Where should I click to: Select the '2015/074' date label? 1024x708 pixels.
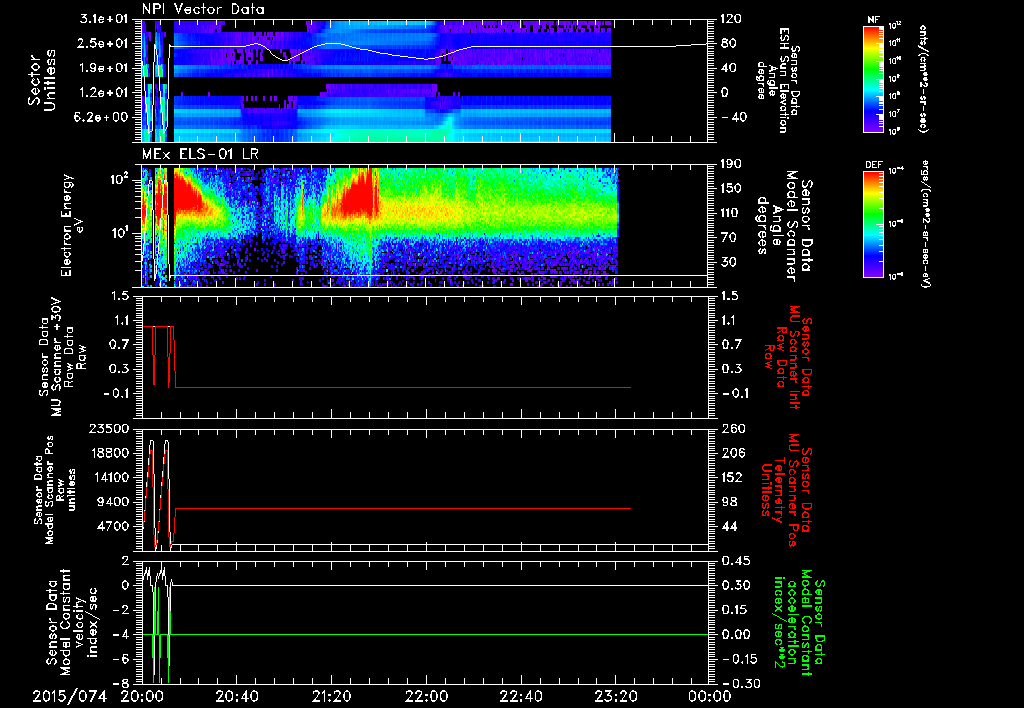coord(70,696)
